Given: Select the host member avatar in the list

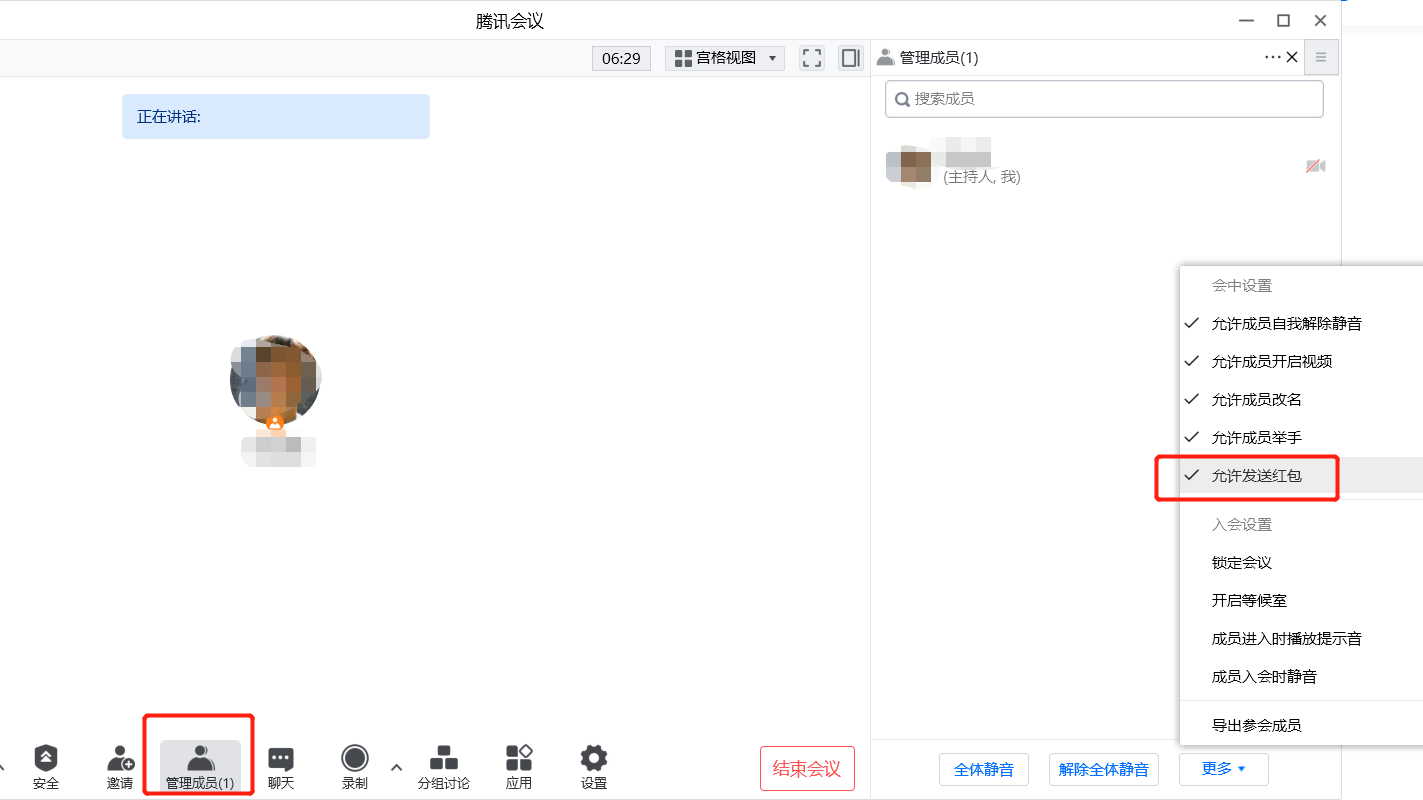Looking at the screenshot, I should point(909,165).
